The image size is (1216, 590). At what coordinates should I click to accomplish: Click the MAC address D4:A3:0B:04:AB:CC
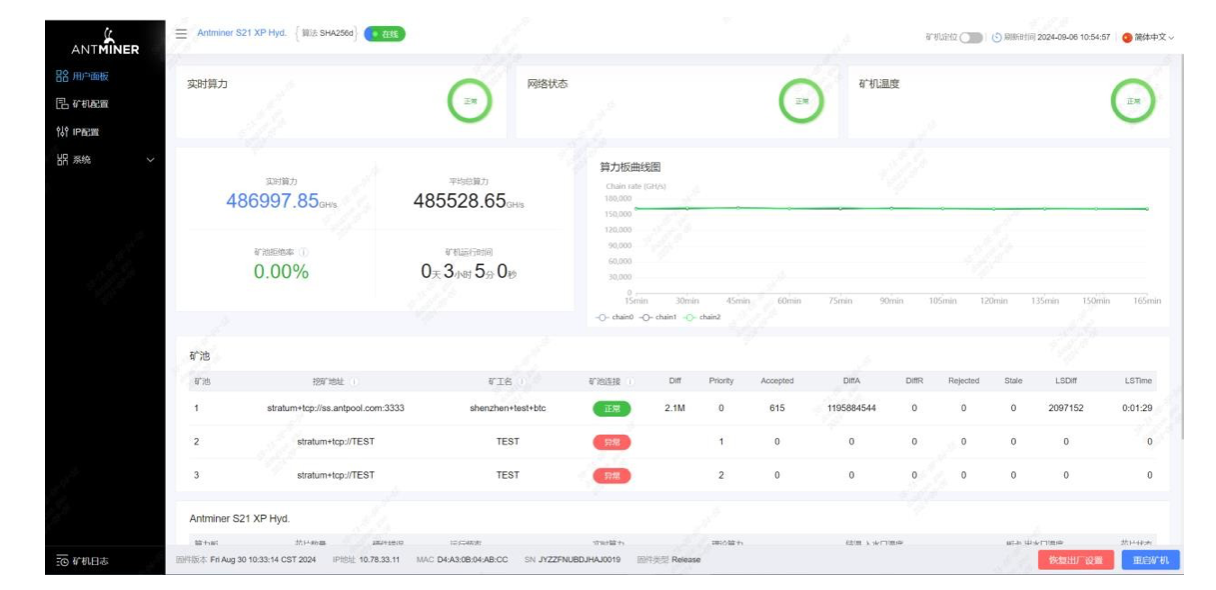point(472,560)
